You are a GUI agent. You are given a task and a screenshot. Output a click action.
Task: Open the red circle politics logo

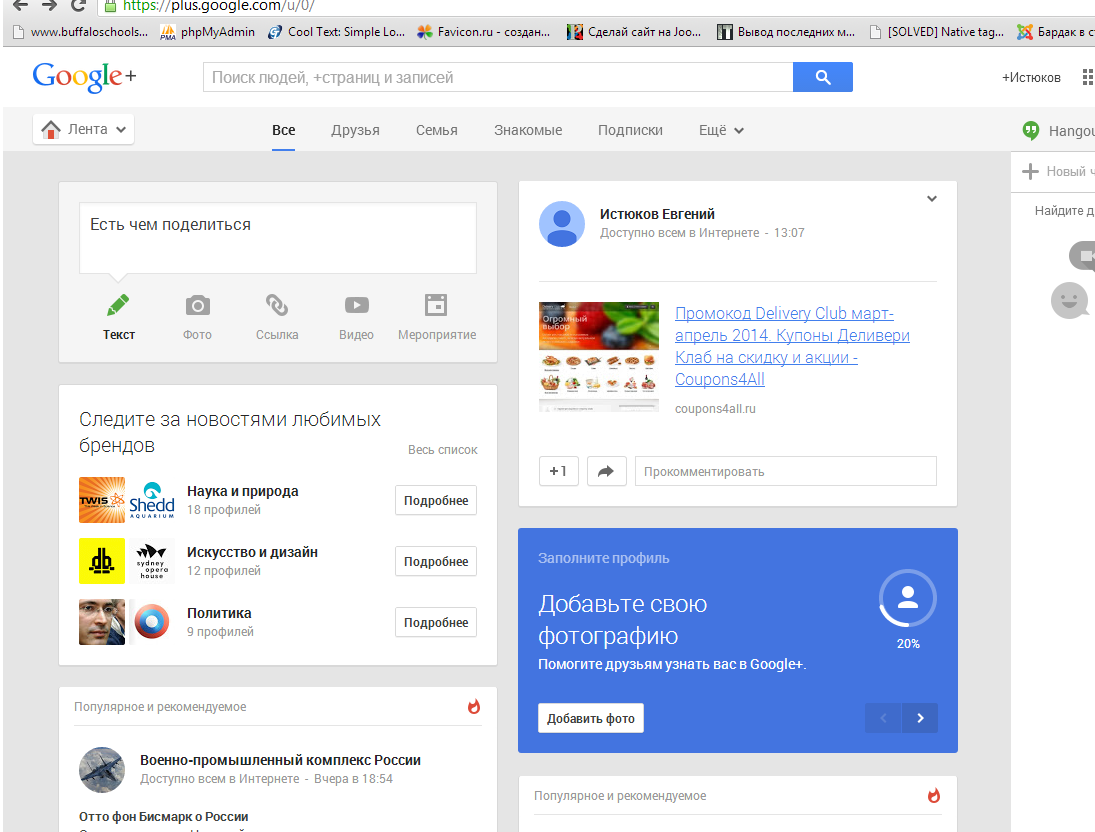coord(152,622)
